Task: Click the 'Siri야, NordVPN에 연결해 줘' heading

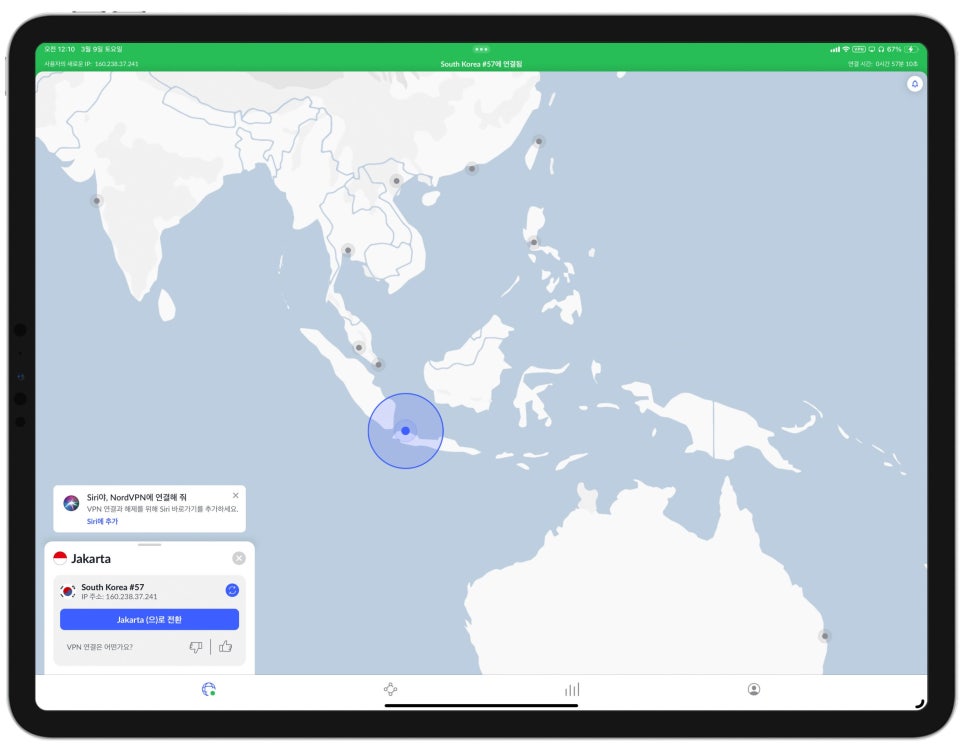Action: (x=137, y=497)
